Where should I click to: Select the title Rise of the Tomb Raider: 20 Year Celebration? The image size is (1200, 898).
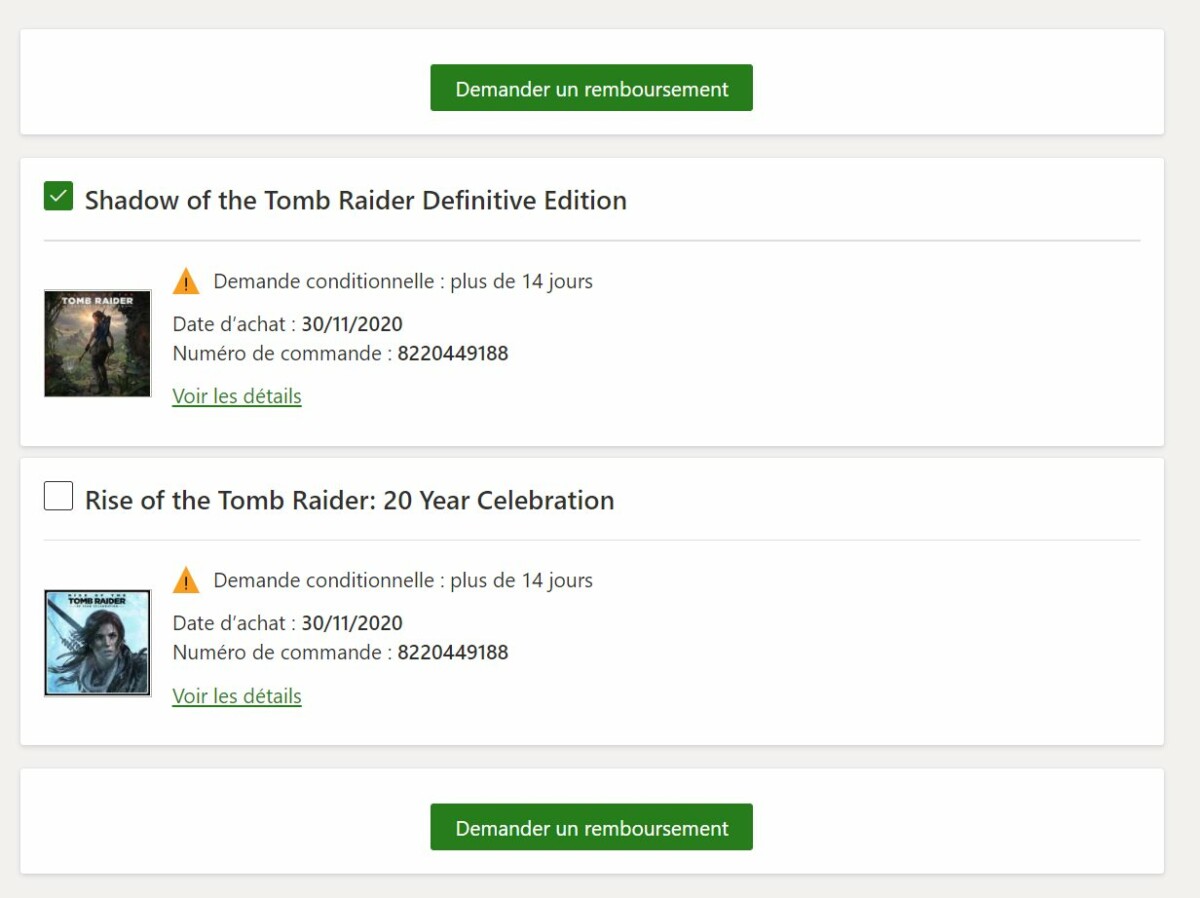[x=349, y=500]
